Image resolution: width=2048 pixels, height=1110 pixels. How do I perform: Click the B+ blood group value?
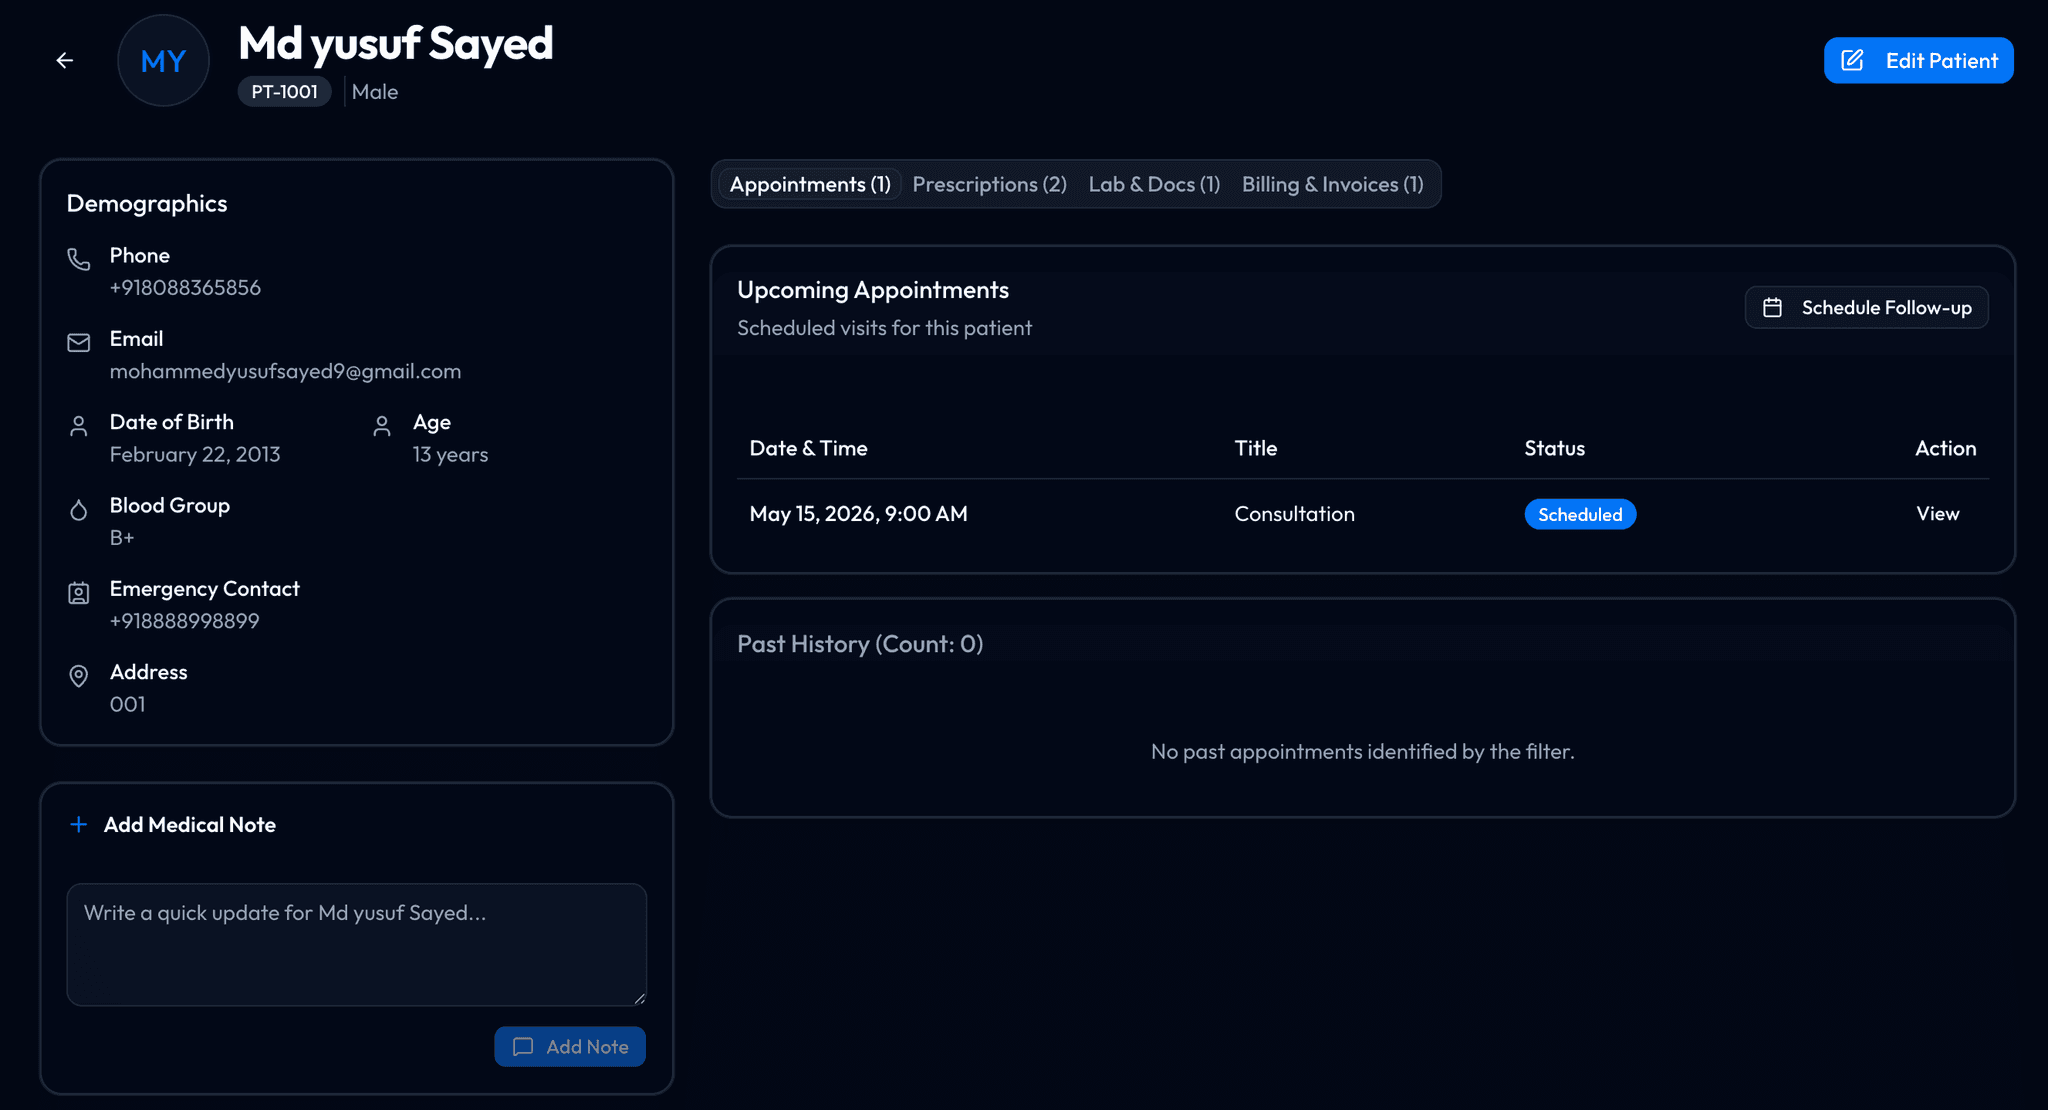tap(122, 538)
